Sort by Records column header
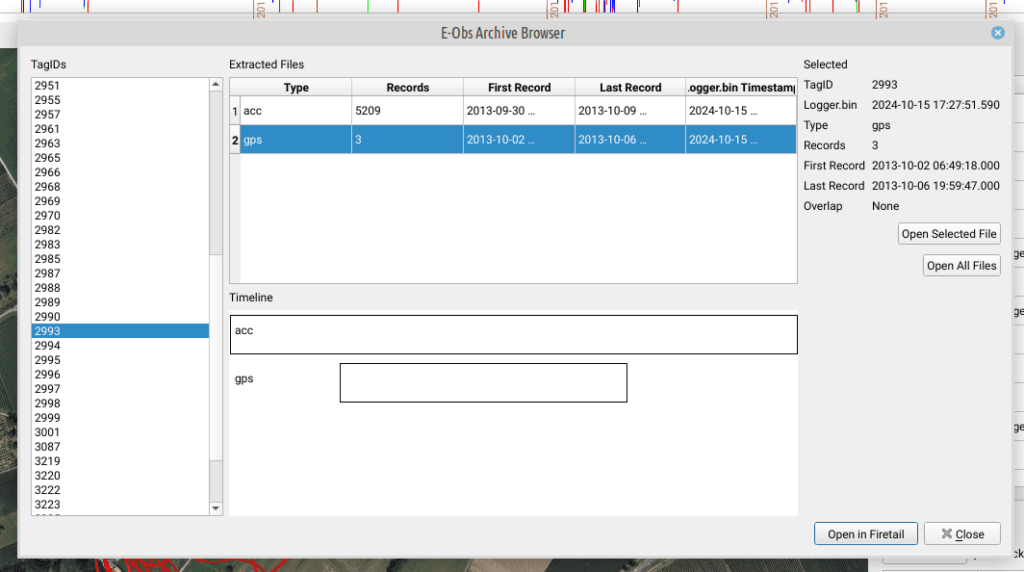1024x572 pixels. coord(408,87)
